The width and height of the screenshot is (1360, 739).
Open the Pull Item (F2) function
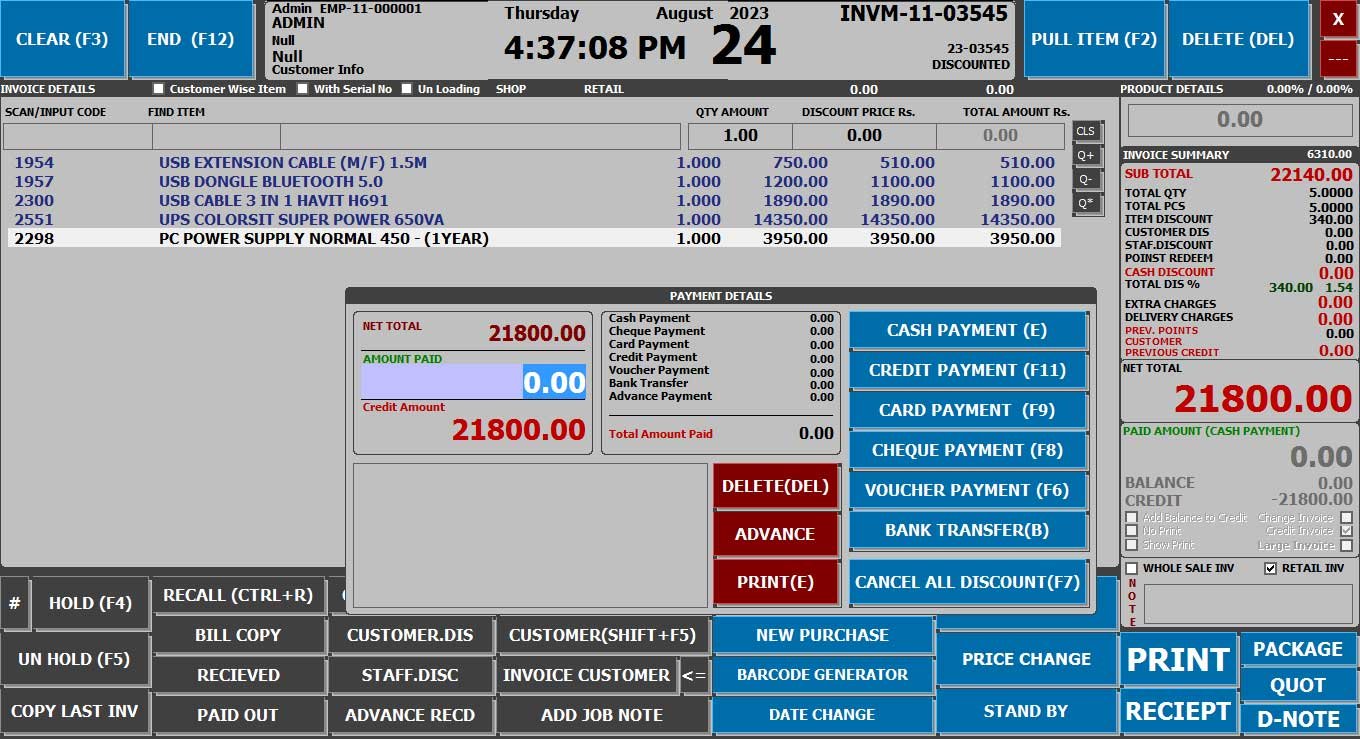[x=1093, y=39]
